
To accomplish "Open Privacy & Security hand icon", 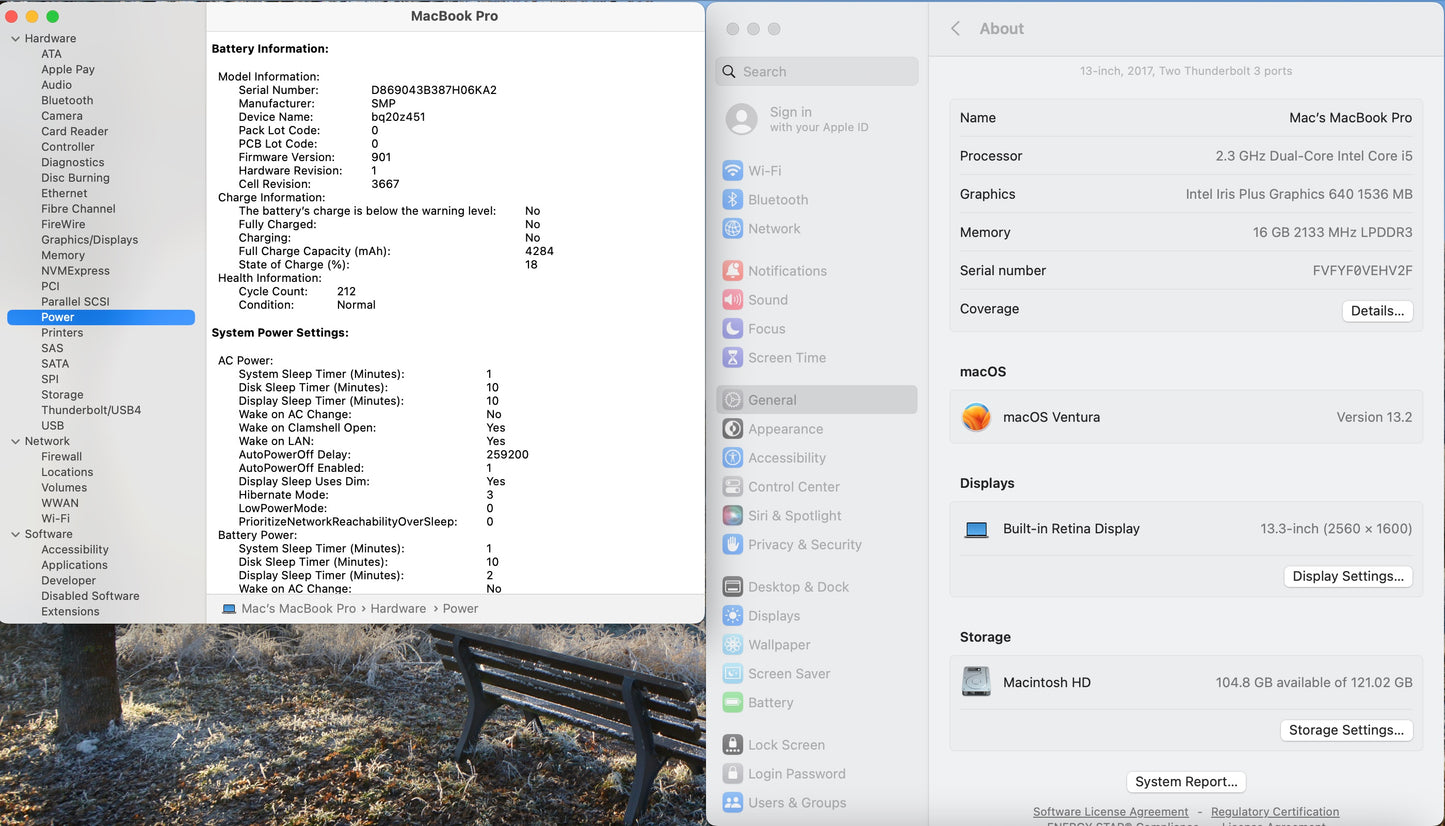I will point(733,545).
